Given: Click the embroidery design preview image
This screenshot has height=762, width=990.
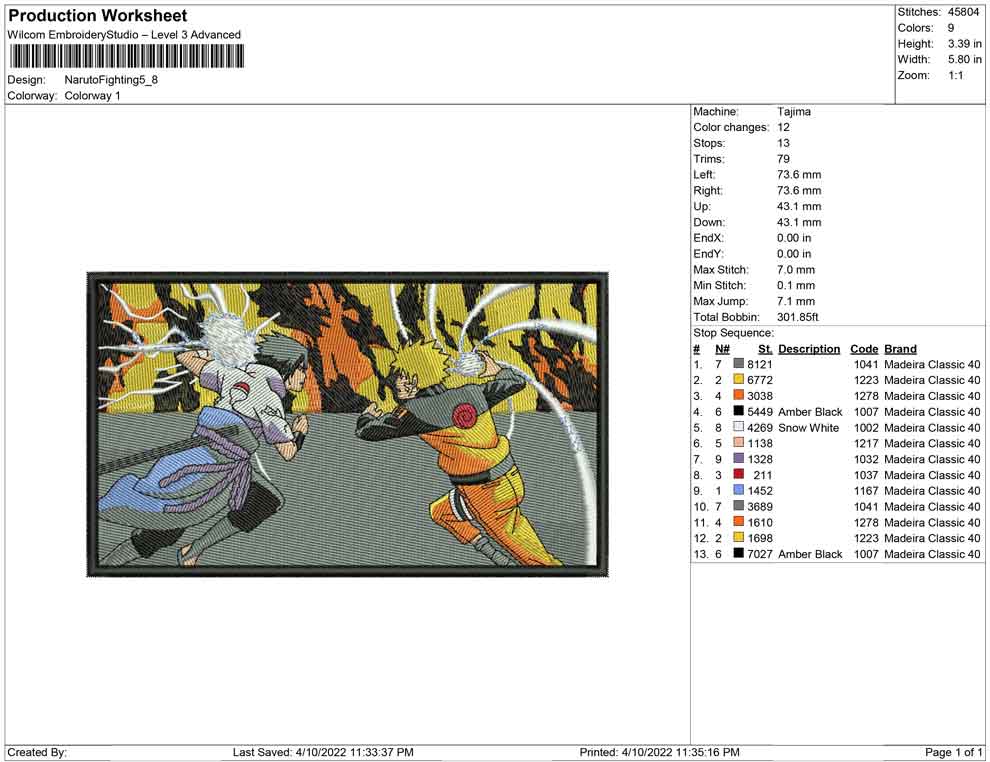Looking at the screenshot, I should click(x=347, y=424).
